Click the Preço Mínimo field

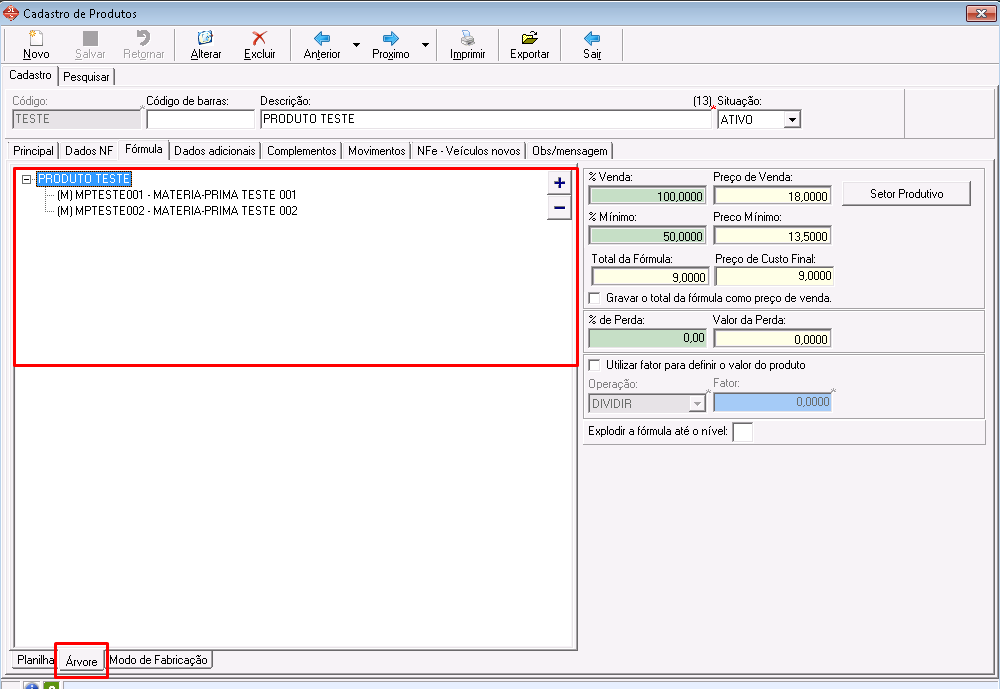click(772, 236)
